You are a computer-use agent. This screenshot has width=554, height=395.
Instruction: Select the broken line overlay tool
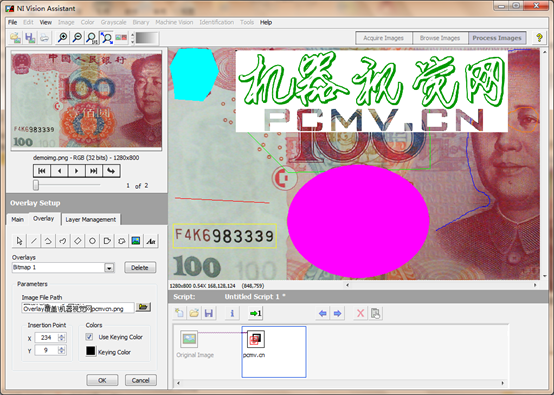pos(48,241)
